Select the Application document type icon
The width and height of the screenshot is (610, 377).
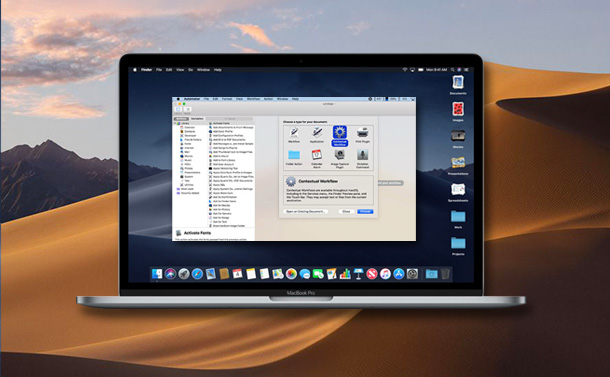point(317,133)
